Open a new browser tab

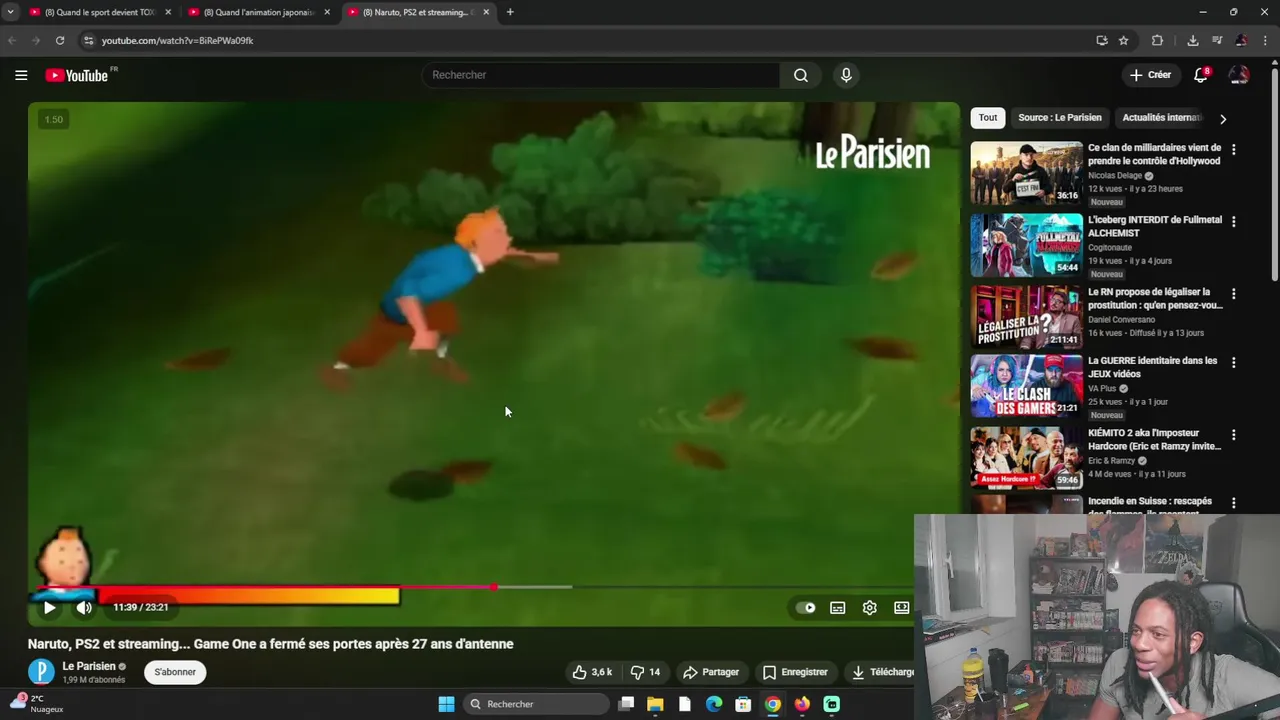510,12
